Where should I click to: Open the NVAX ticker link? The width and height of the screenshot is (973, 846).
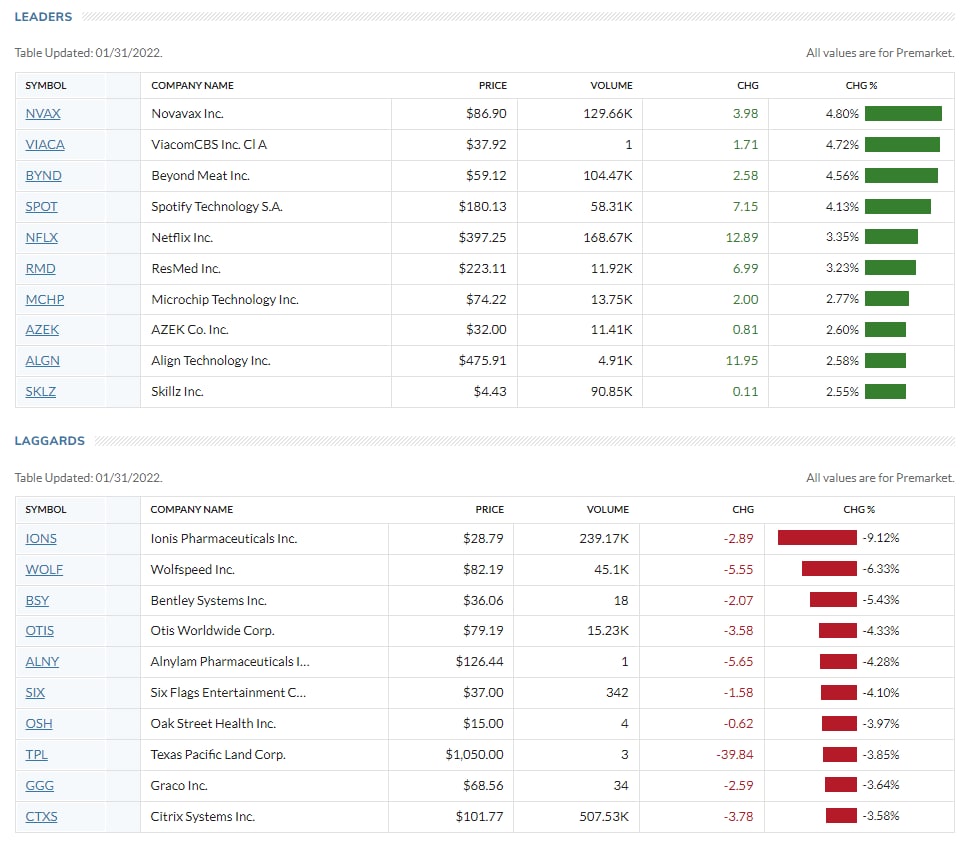click(x=43, y=114)
